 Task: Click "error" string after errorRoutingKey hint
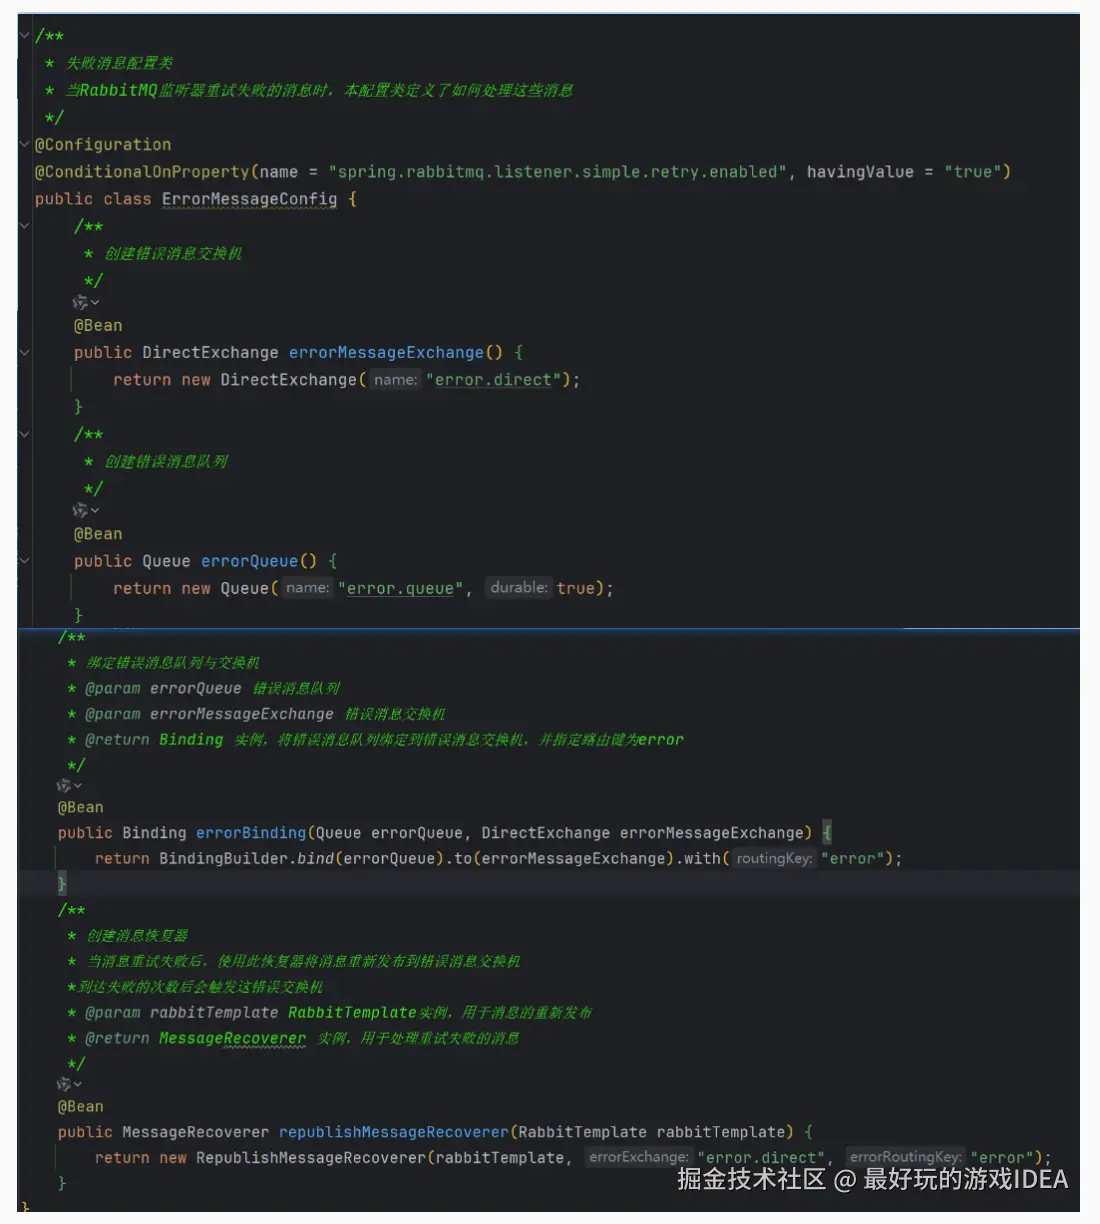click(x=1003, y=1157)
